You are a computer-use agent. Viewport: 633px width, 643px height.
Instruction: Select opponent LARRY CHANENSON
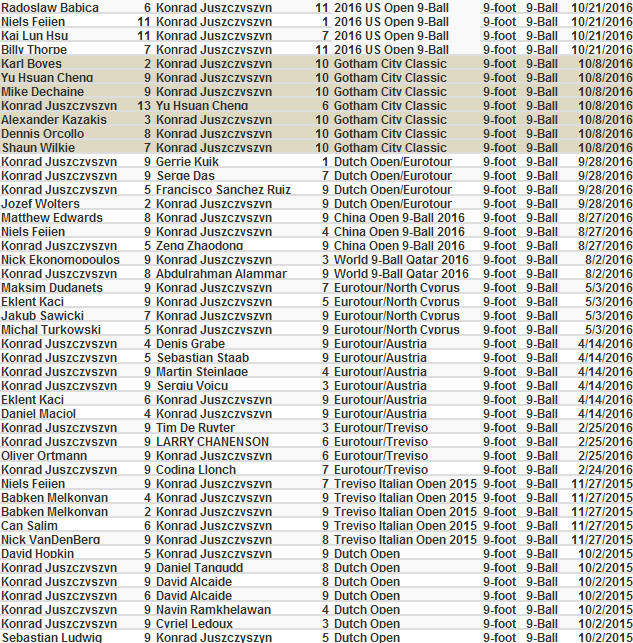tap(212, 441)
